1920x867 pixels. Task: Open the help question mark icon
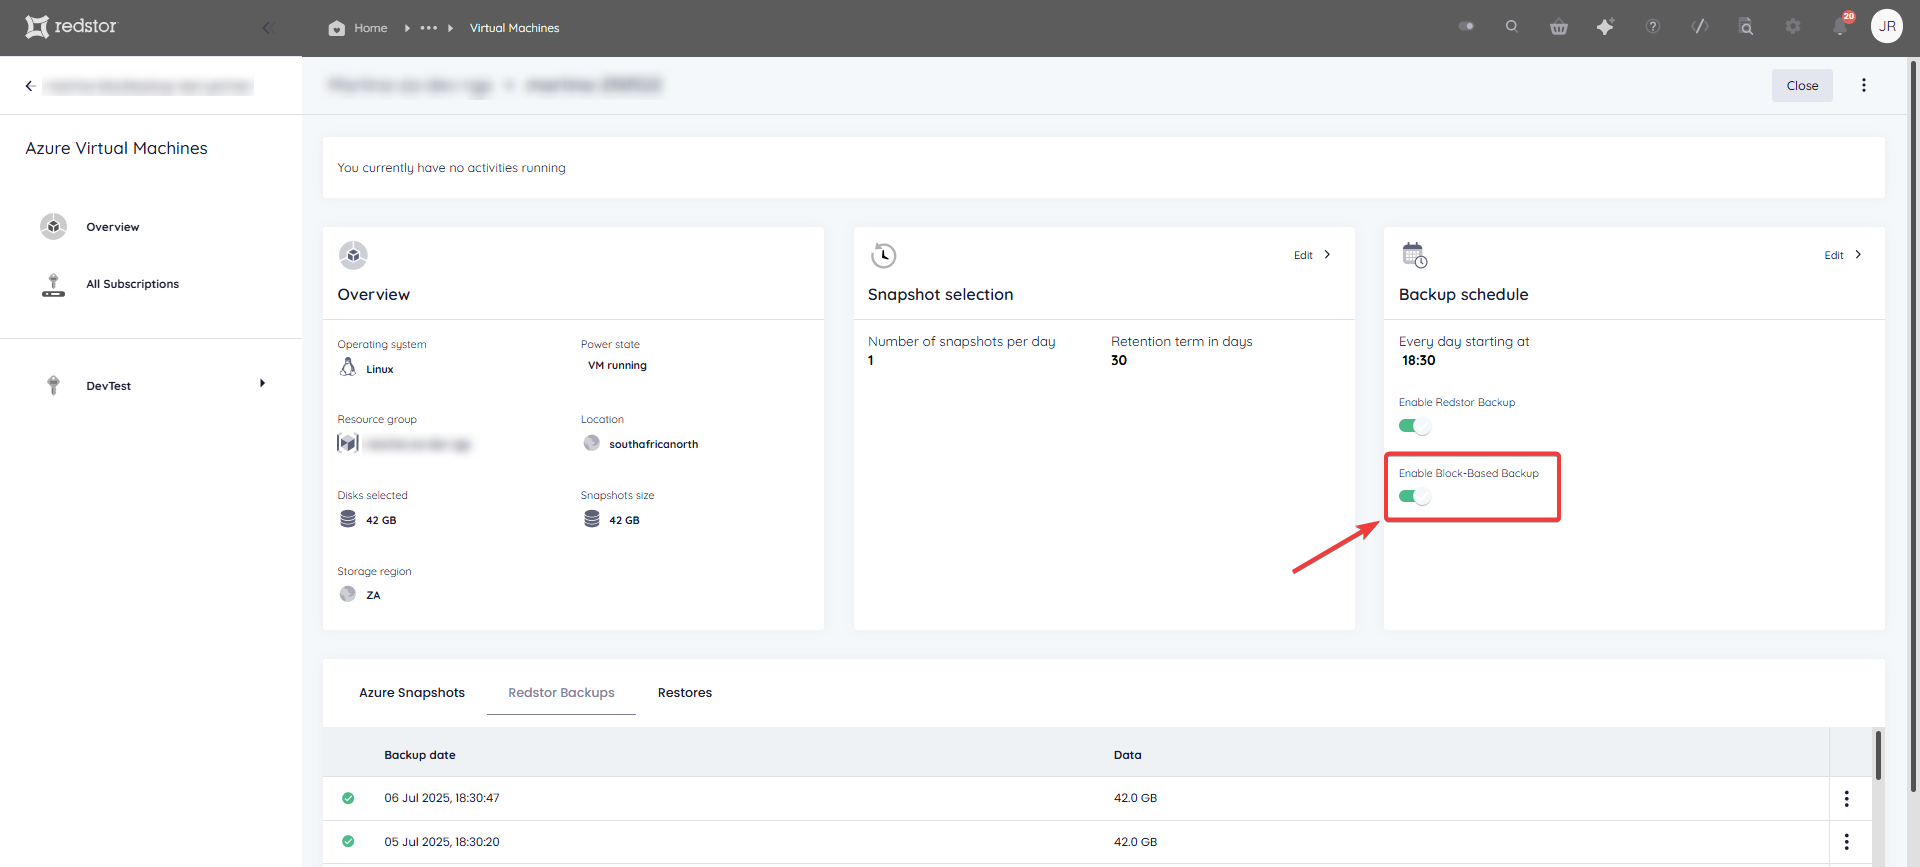pos(1653,27)
